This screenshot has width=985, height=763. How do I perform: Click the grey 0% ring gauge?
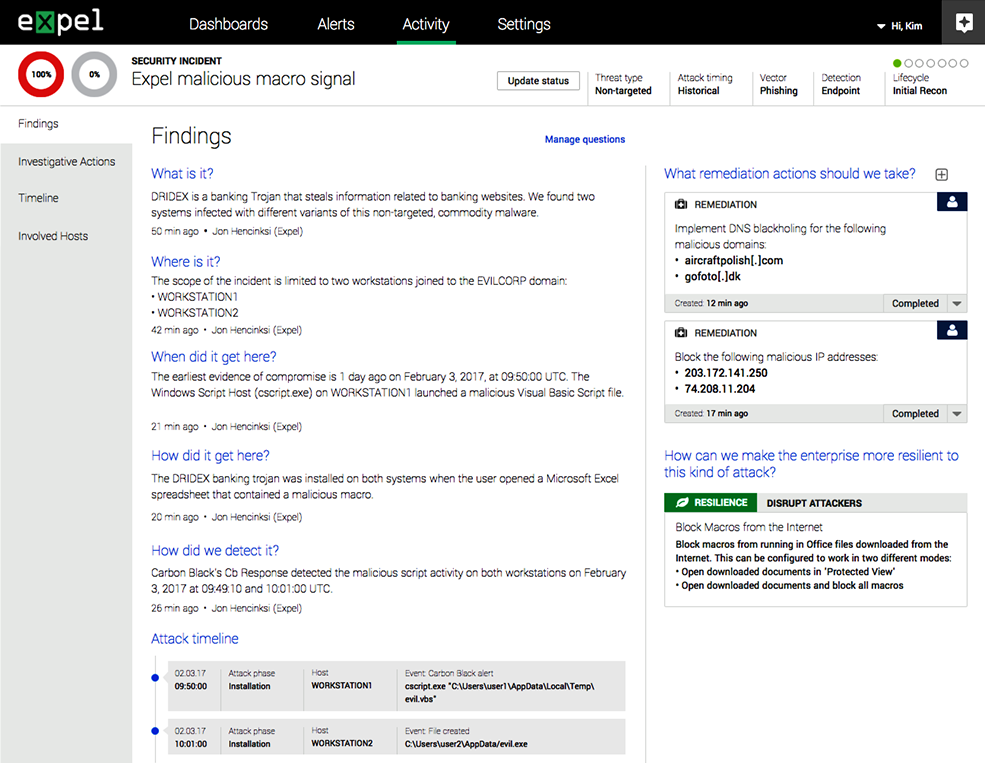point(94,74)
